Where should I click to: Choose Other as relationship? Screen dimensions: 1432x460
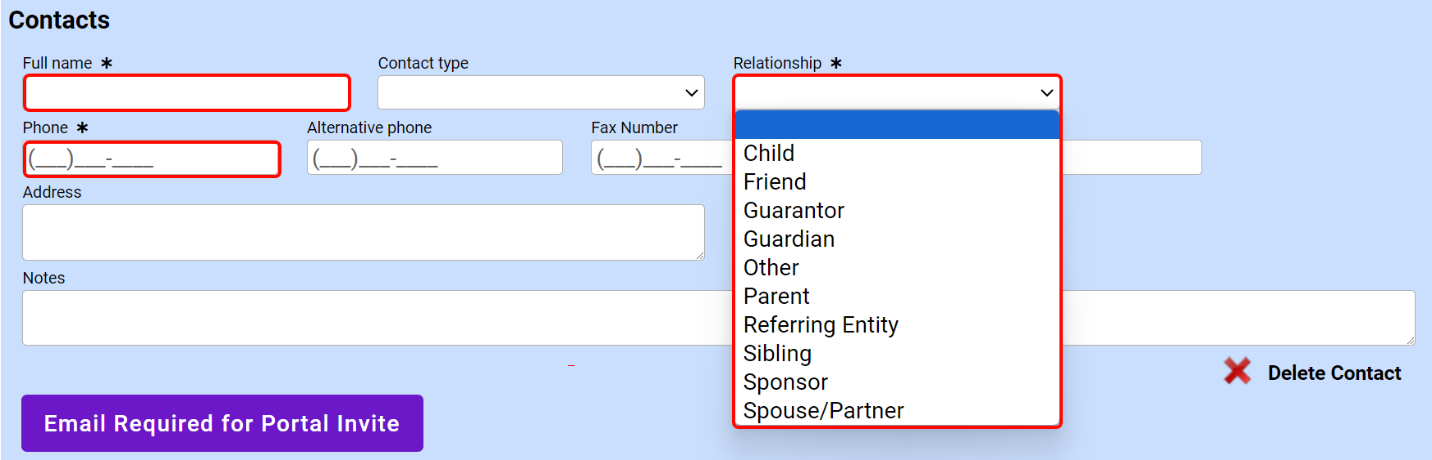(771, 268)
